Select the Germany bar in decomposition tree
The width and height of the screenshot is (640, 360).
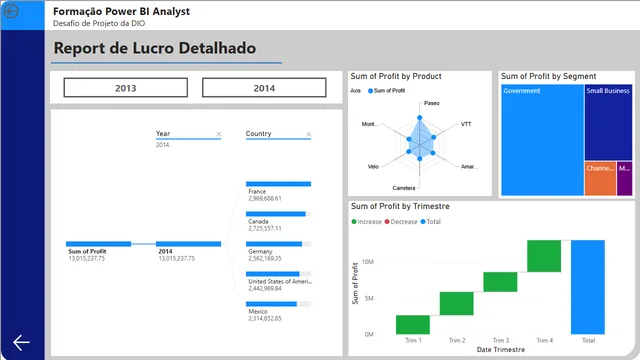coord(278,244)
